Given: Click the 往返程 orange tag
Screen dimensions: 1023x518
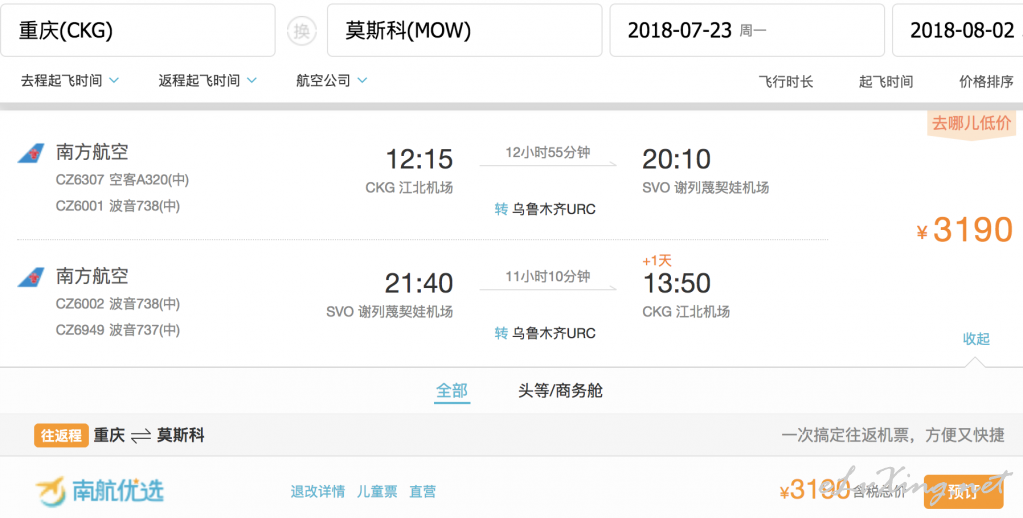Looking at the screenshot, I should point(61,436).
